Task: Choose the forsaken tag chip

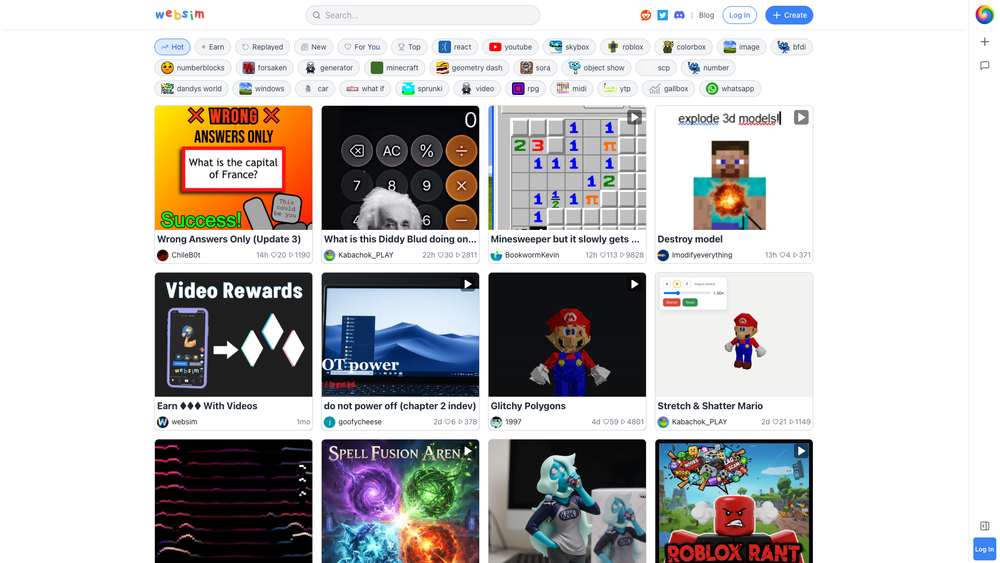Action: click(264, 68)
